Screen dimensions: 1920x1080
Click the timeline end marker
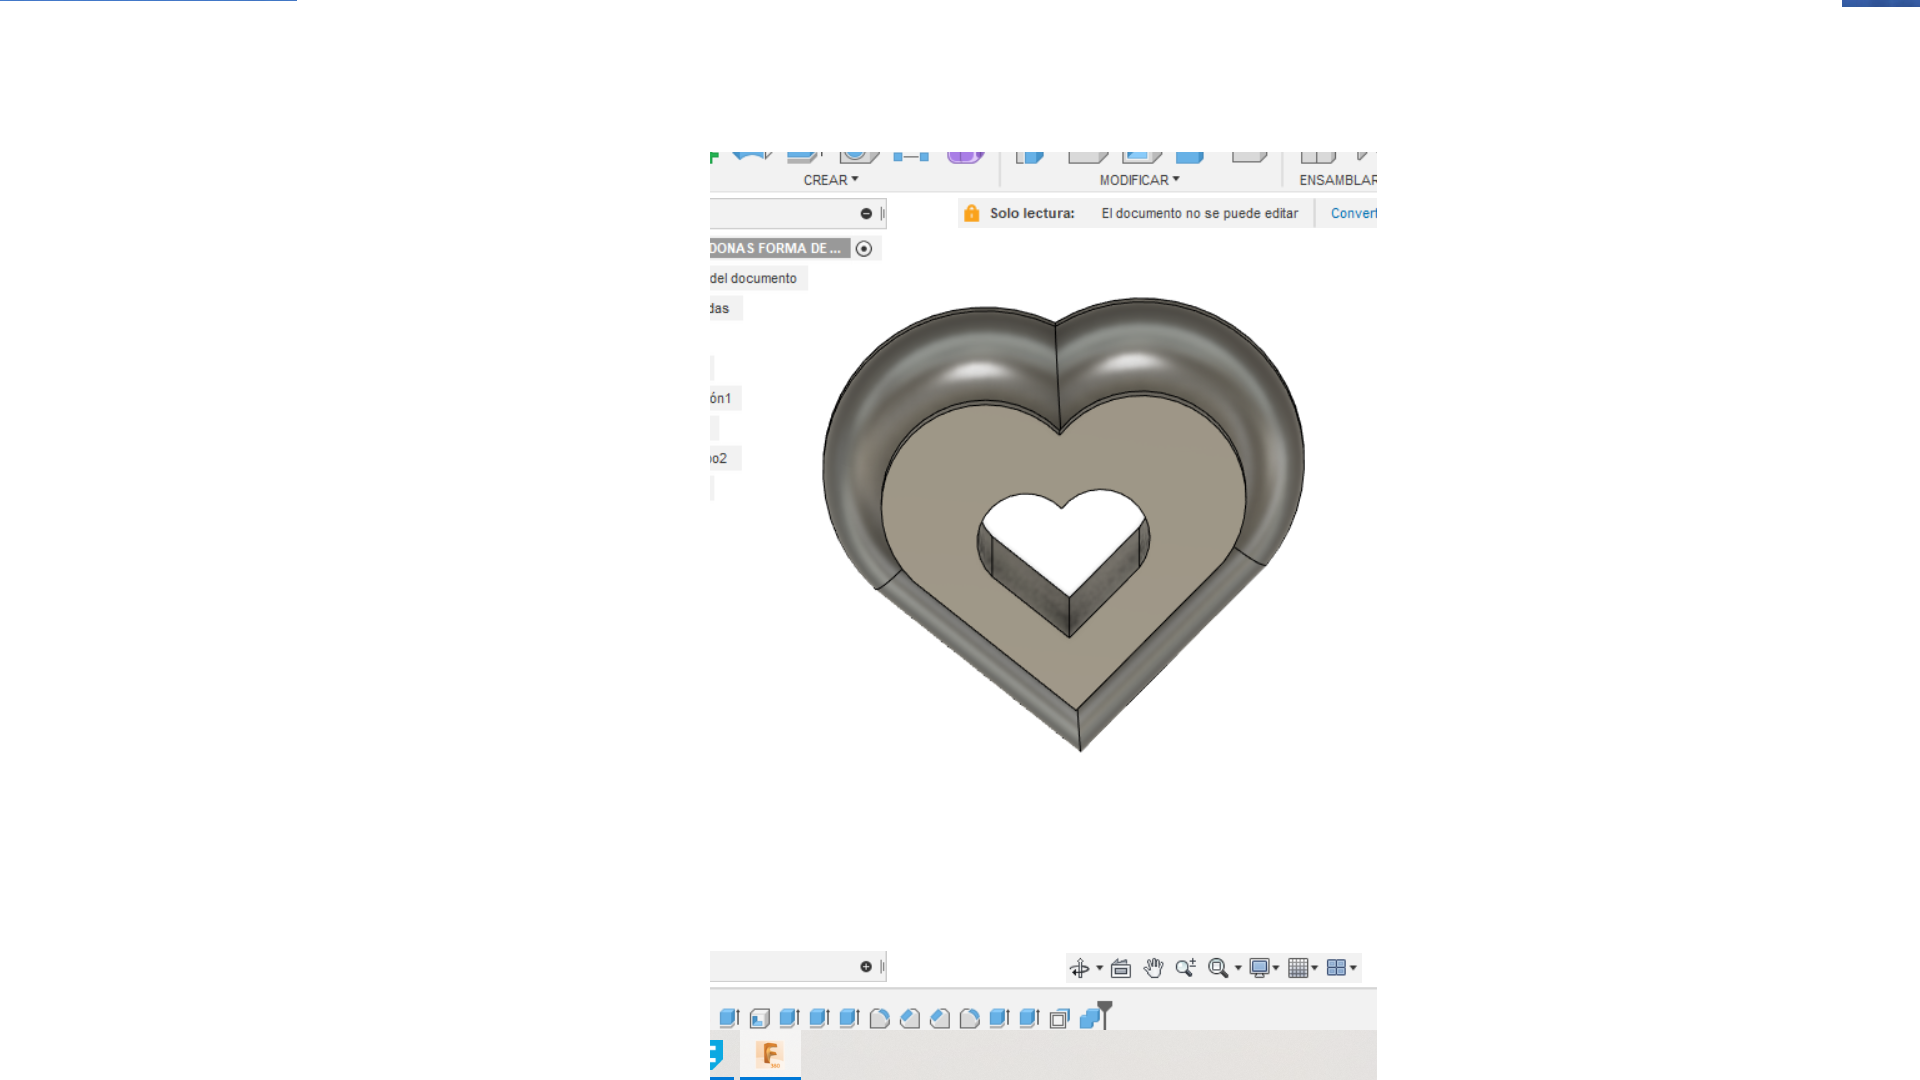[1105, 1015]
